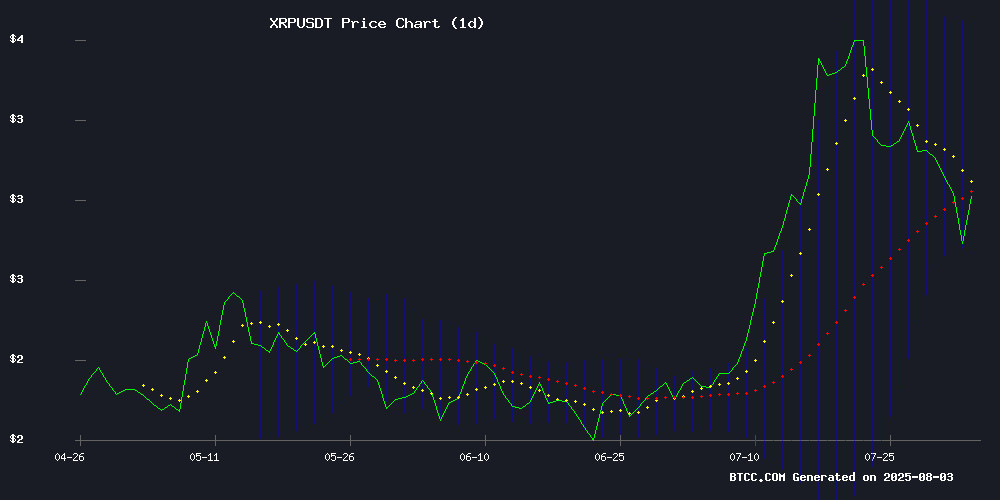The width and height of the screenshot is (1000, 500).
Task: Select the 04-26 date label
Action: [x=69, y=457]
